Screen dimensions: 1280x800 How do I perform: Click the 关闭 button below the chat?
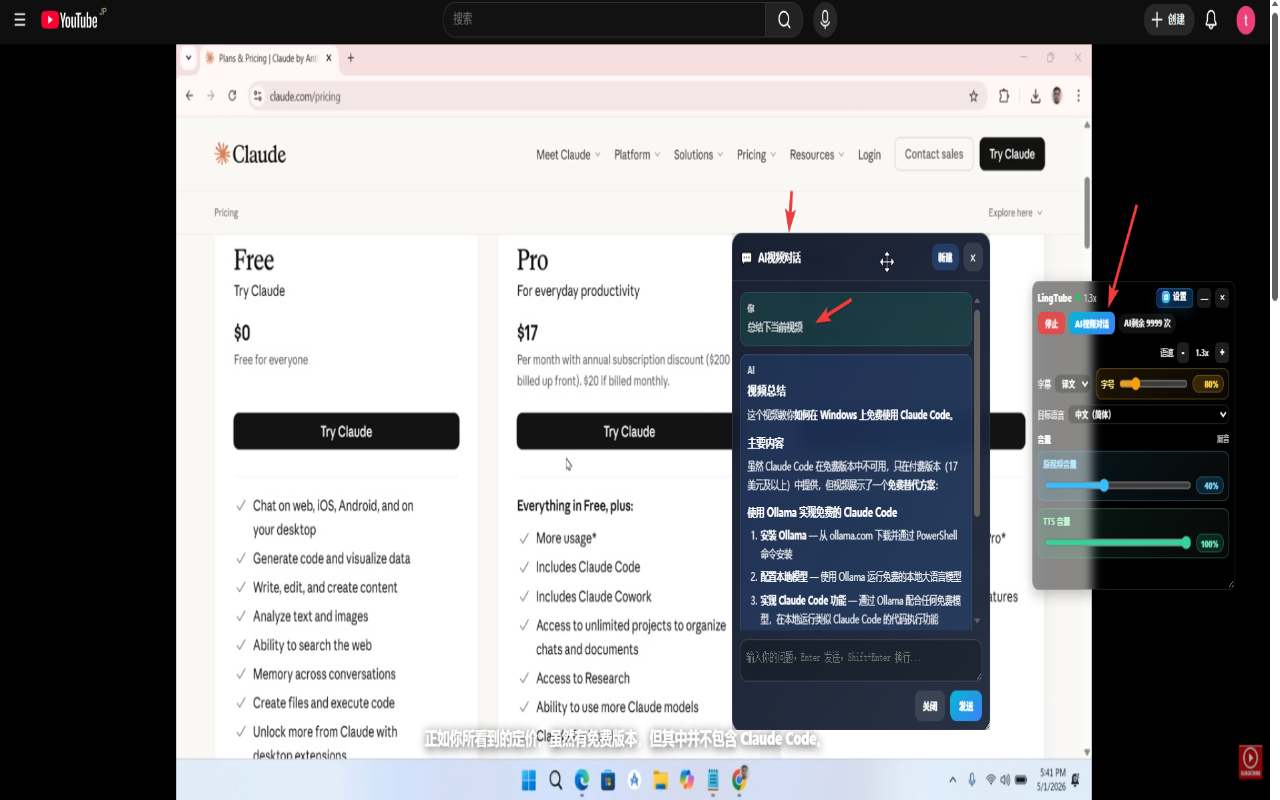930,706
